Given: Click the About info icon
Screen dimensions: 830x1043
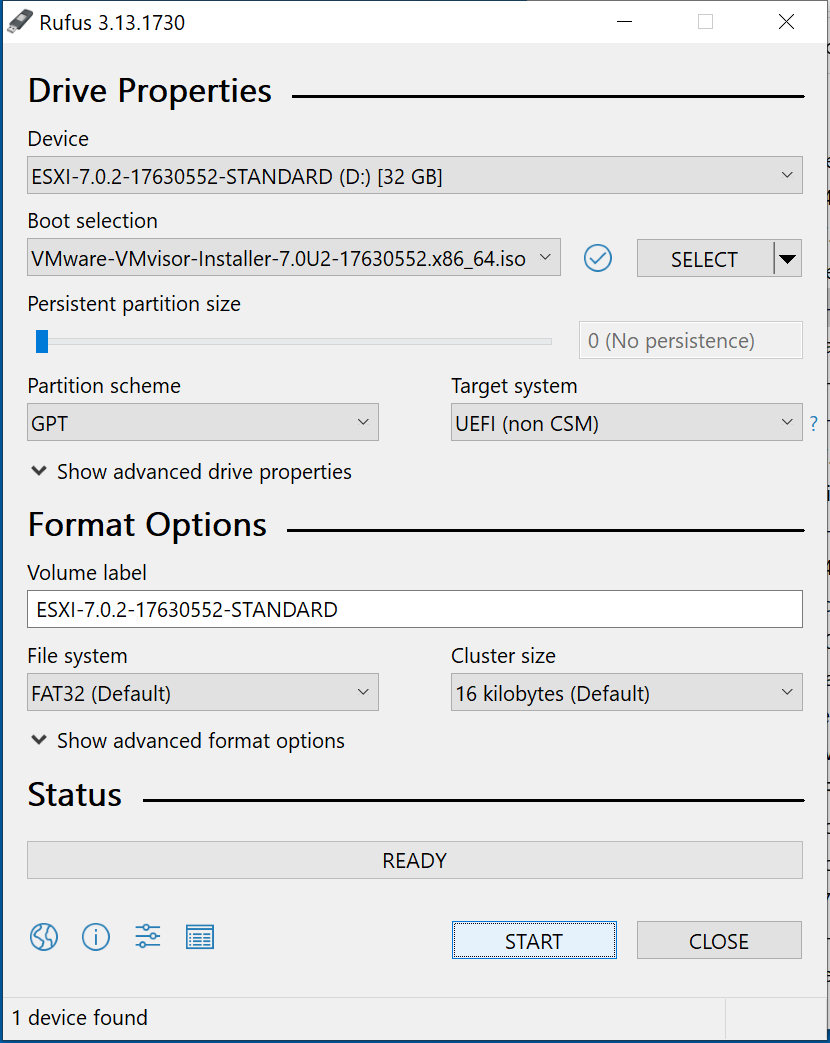Looking at the screenshot, I should pos(96,937).
